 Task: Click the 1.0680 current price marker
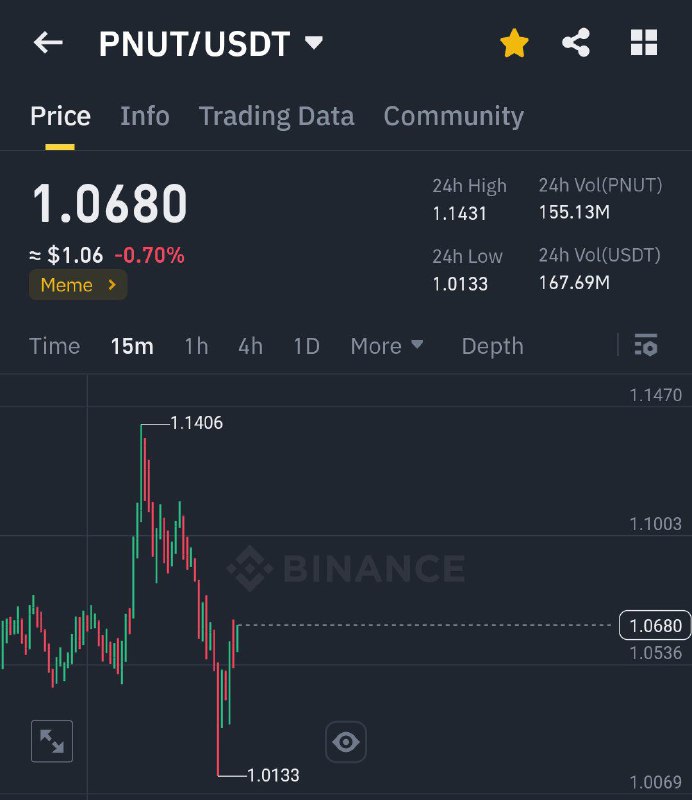click(x=655, y=625)
